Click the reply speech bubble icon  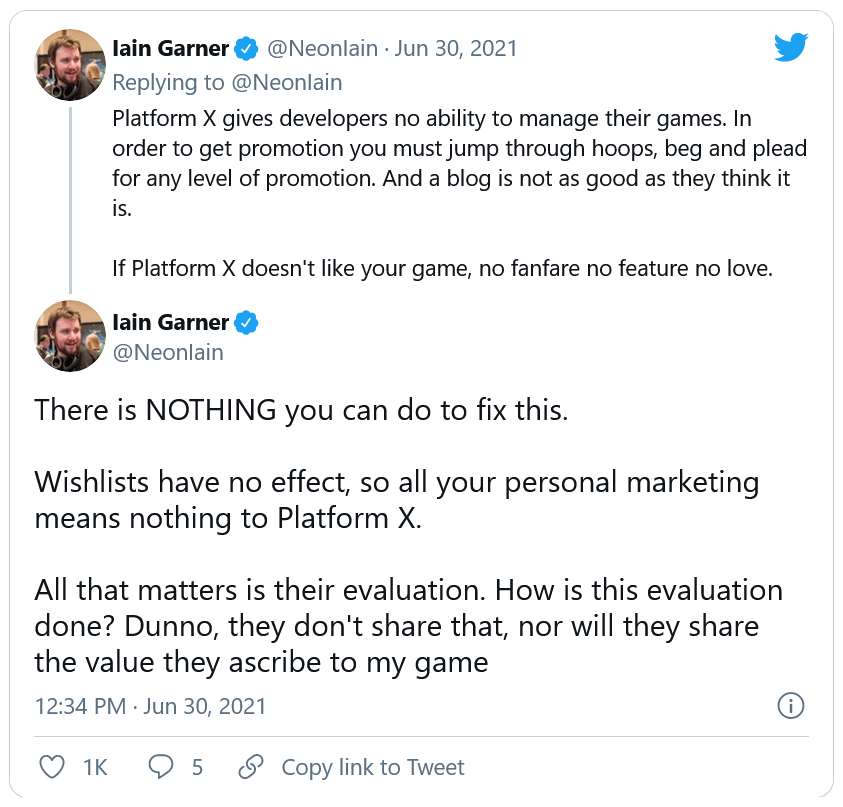[161, 767]
